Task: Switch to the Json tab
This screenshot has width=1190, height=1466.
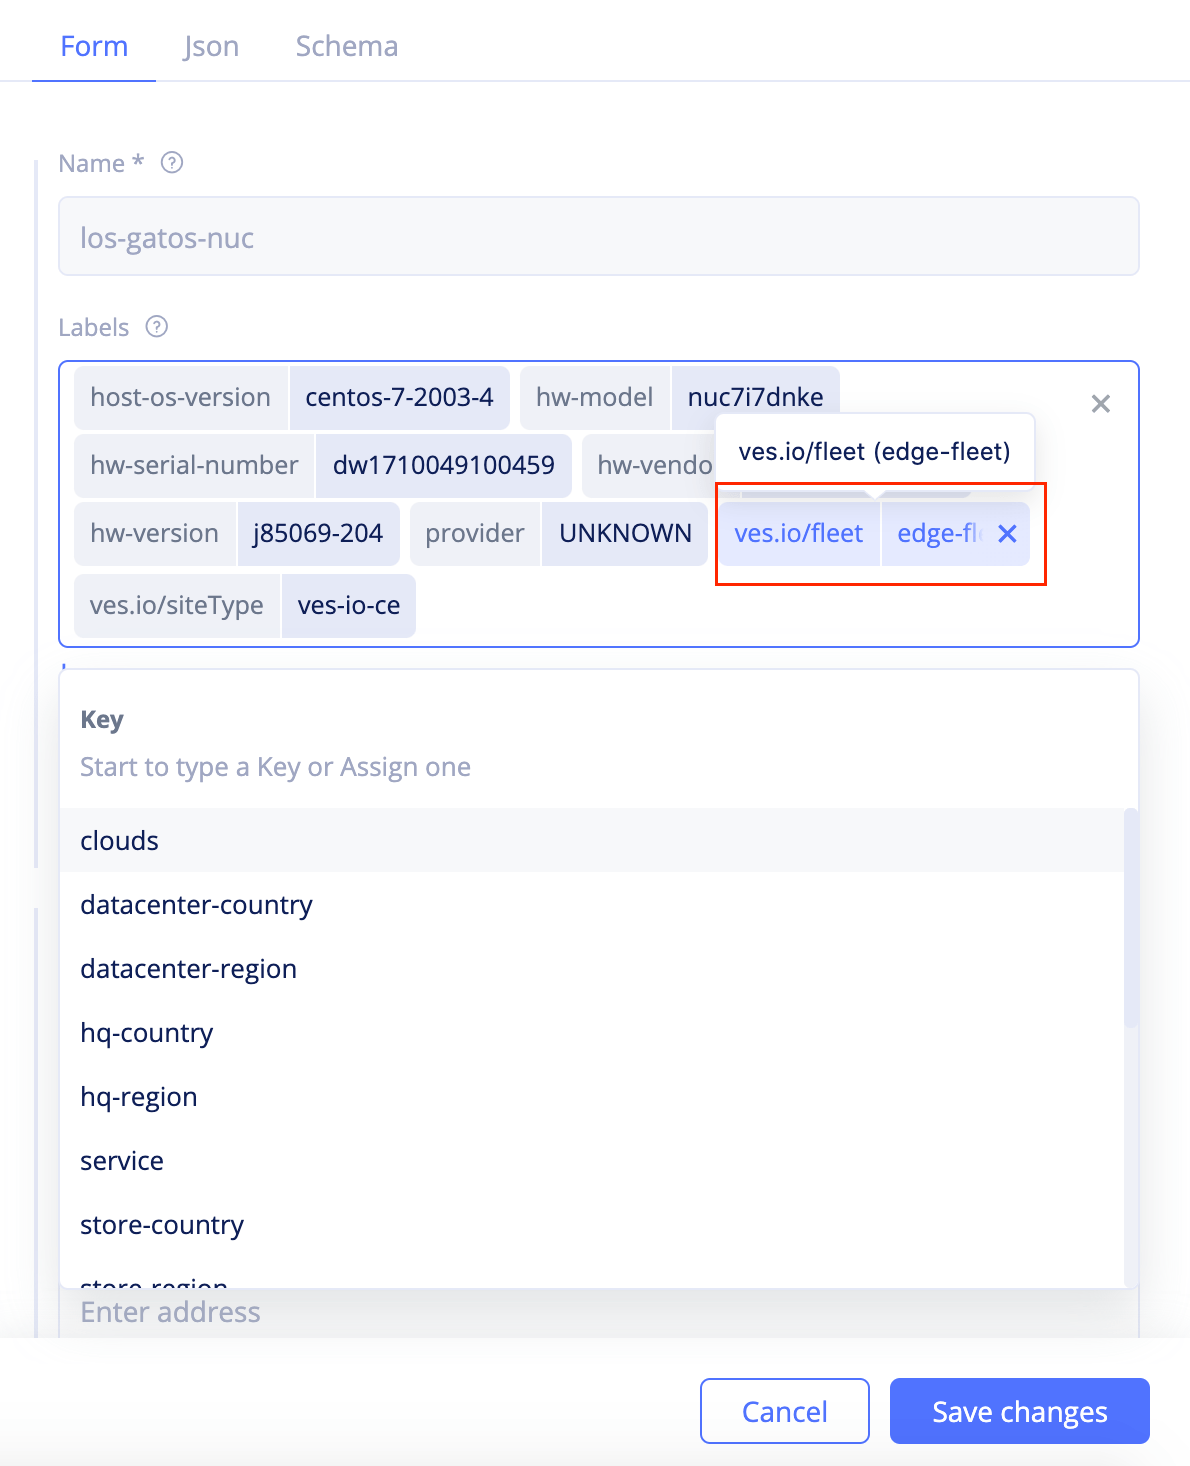Action: tap(211, 46)
